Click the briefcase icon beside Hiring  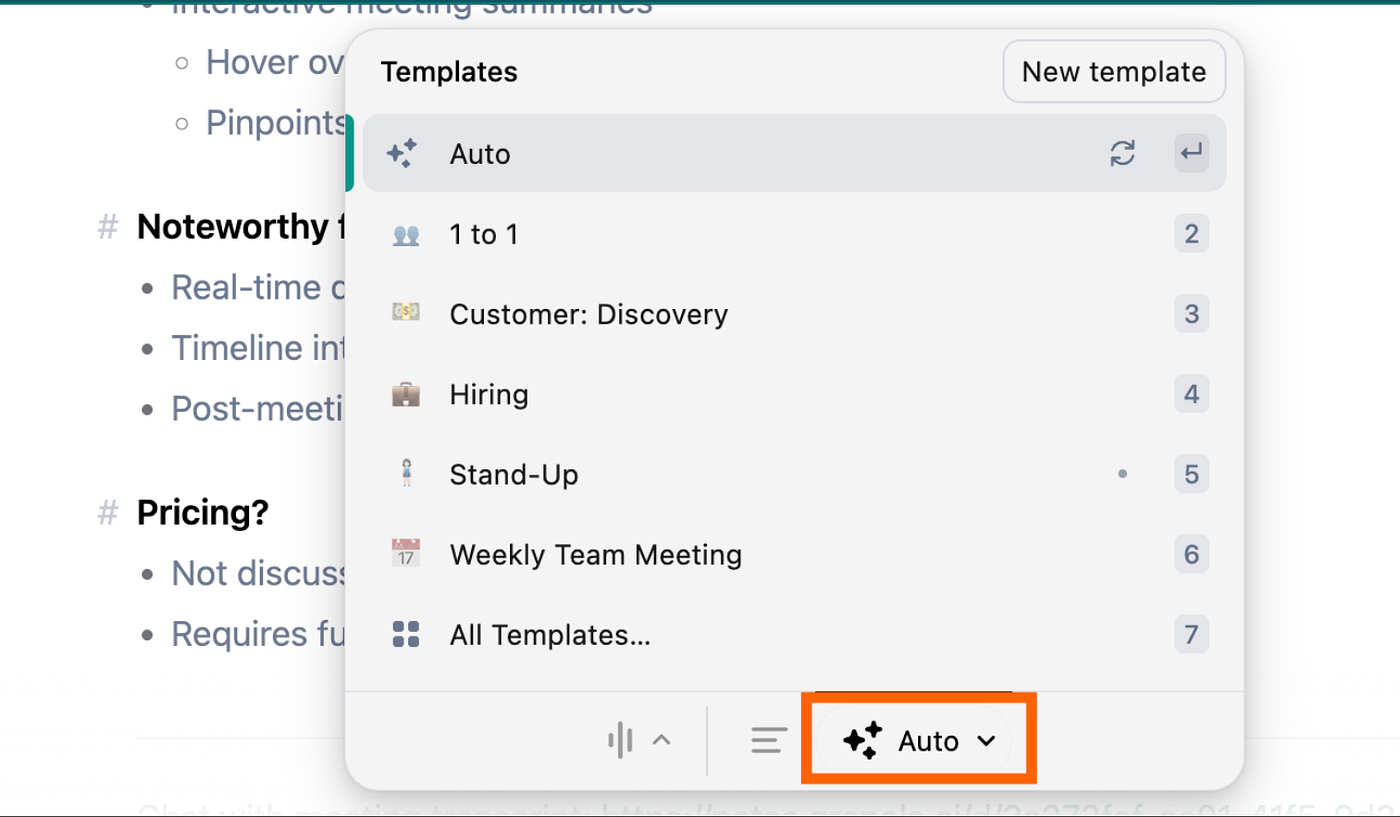coord(406,394)
